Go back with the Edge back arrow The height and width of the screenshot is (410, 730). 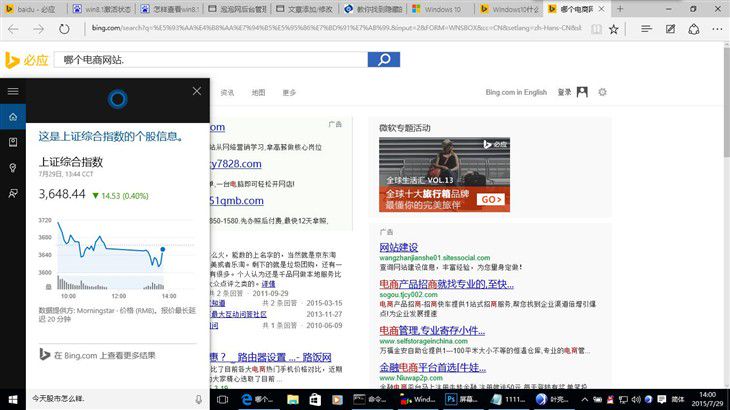tap(13, 29)
